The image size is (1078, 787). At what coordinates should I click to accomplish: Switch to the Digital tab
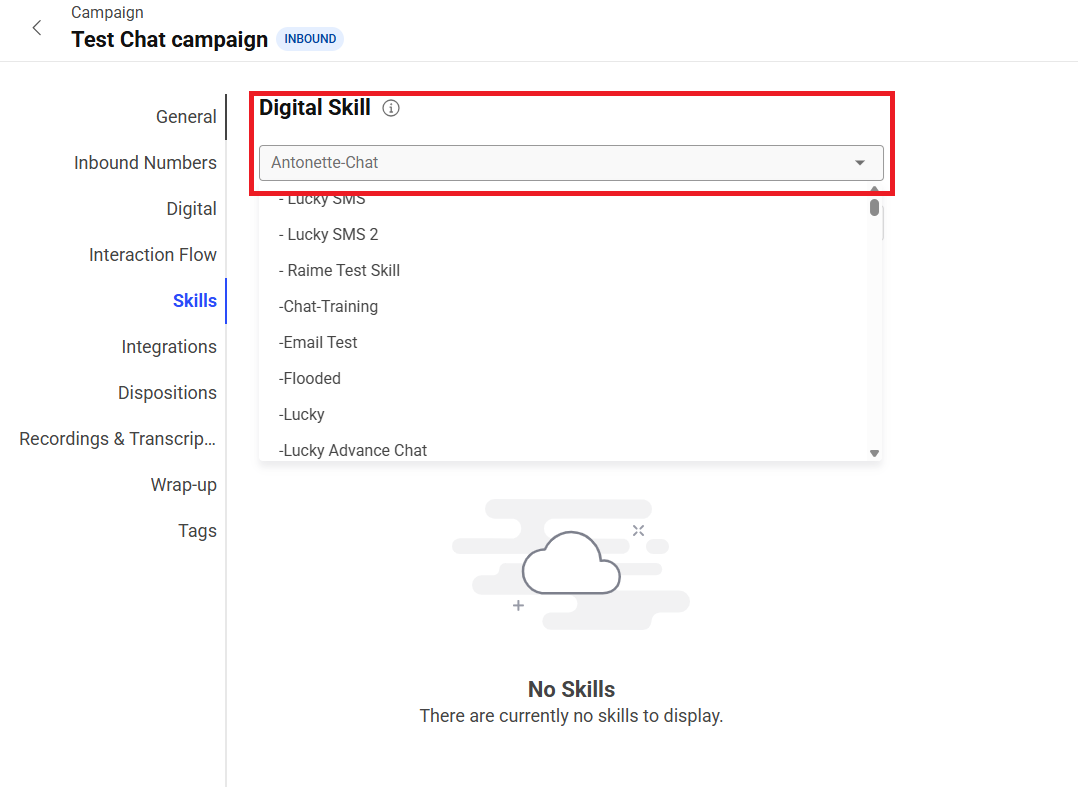click(191, 209)
